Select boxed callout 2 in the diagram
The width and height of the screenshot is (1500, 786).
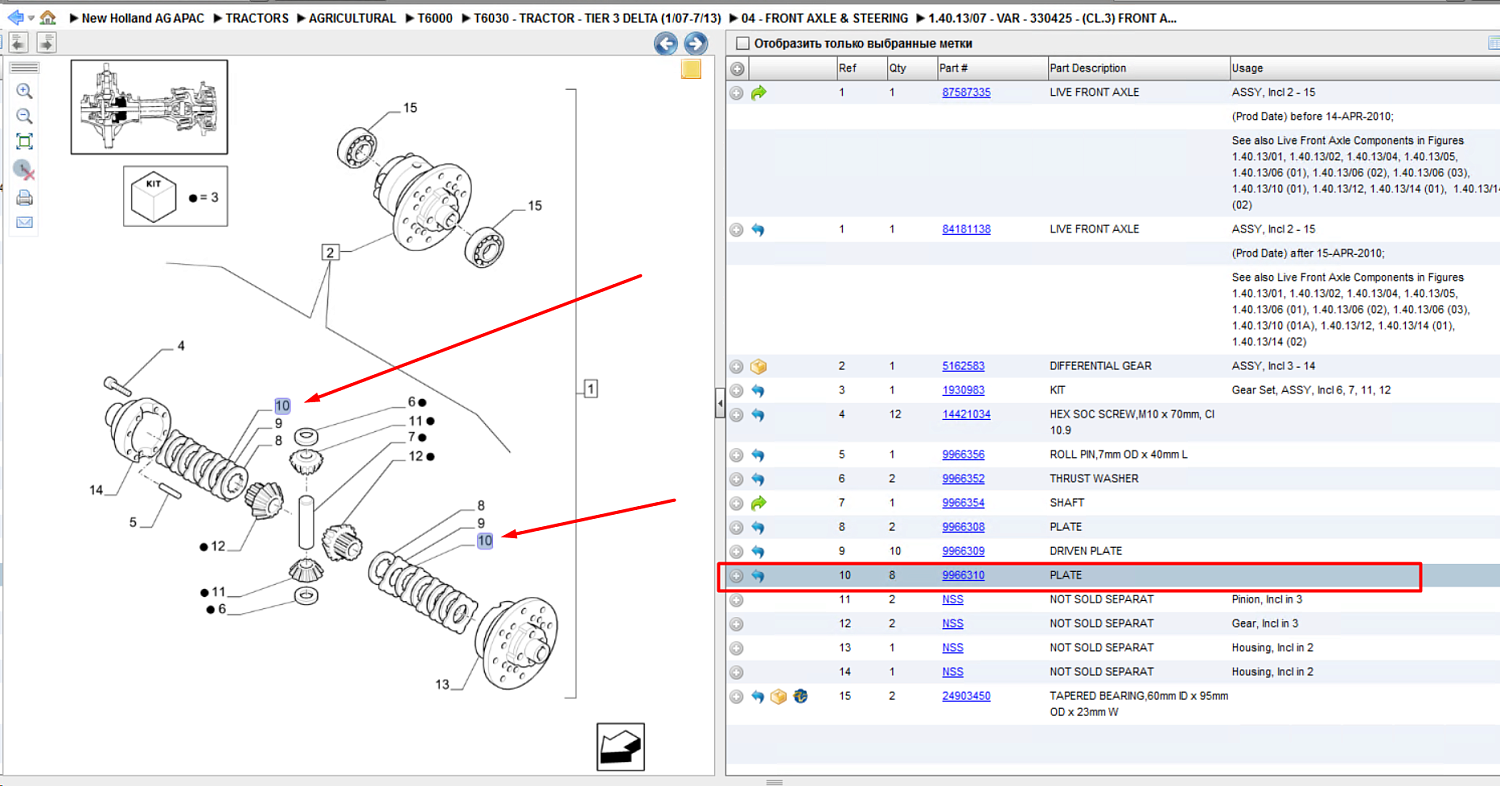(330, 252)
